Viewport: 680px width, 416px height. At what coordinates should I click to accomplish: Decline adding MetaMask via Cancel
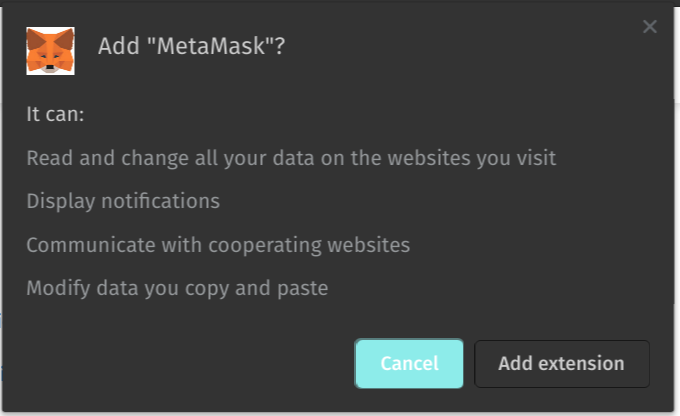coord(409,364)
